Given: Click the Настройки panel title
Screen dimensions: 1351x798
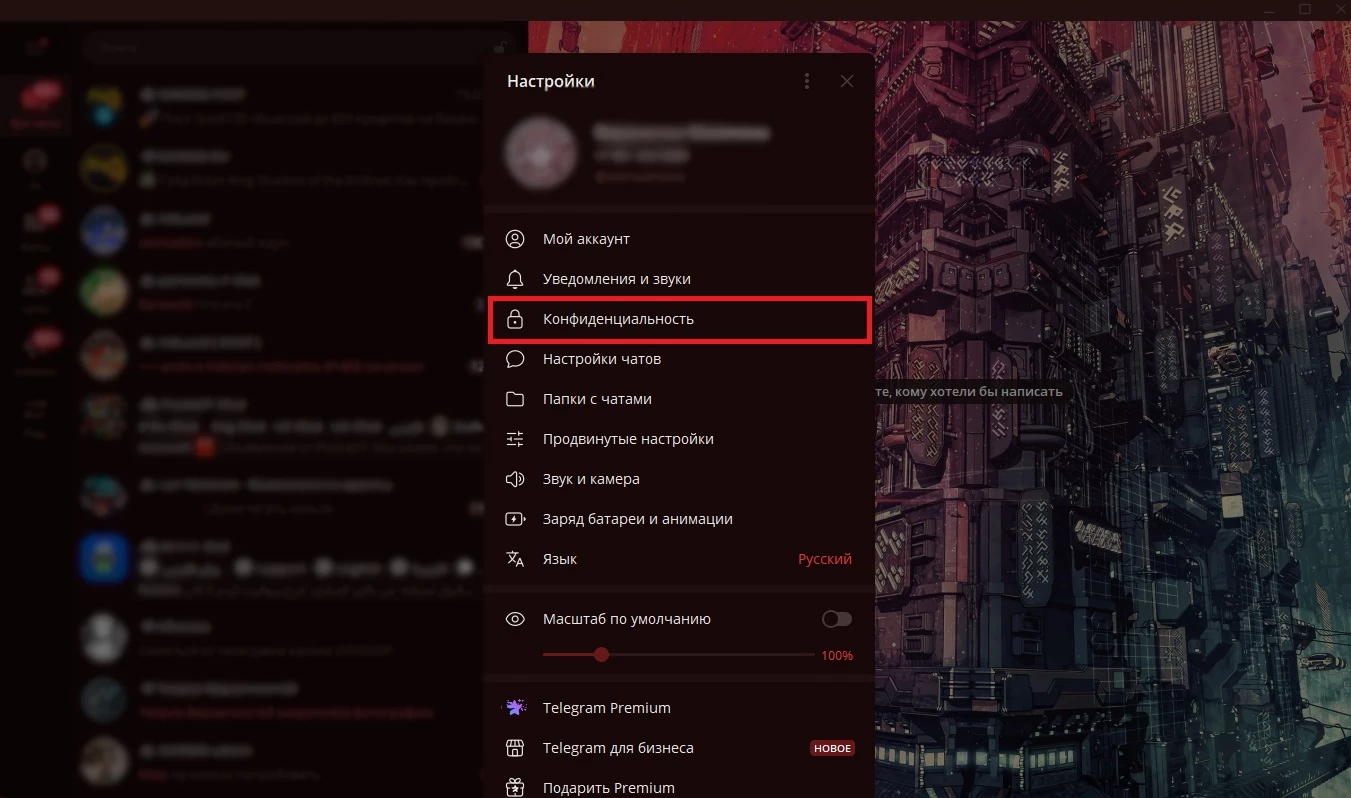Looking at the screenshot, I should click(551, 81).
